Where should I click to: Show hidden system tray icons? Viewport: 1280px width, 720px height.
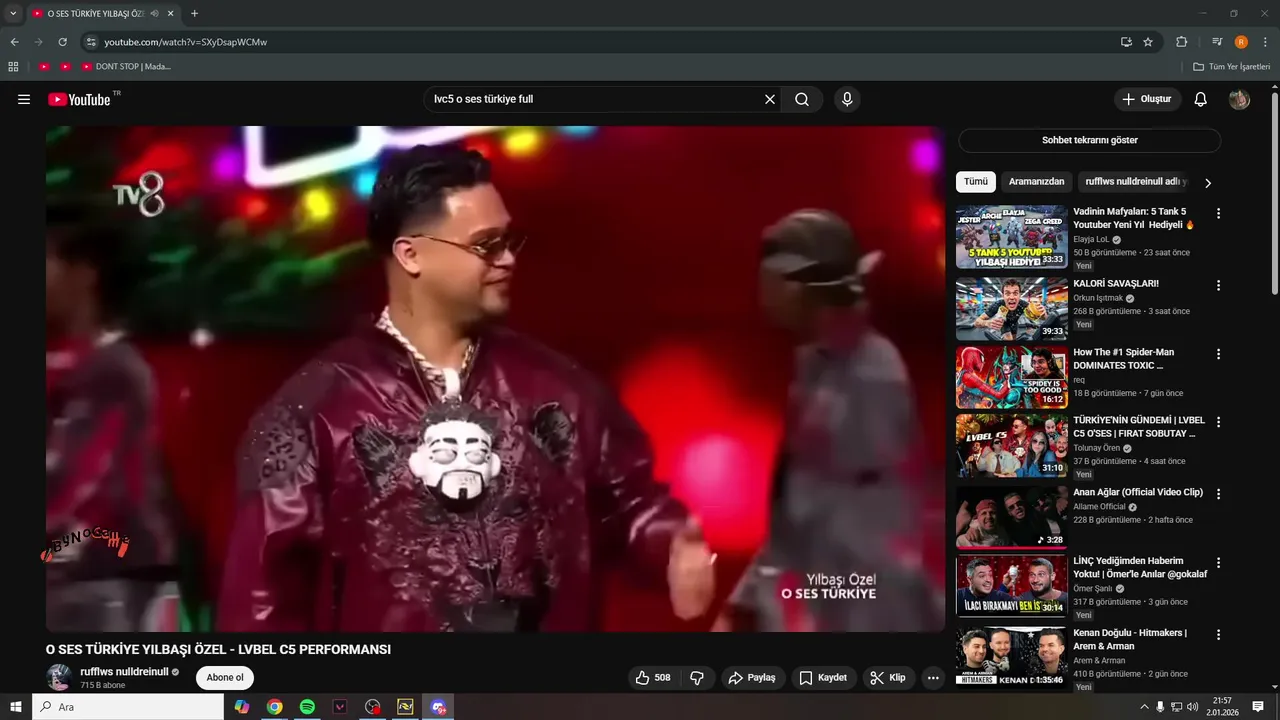pyautogui.click(x=1144, y=707)
